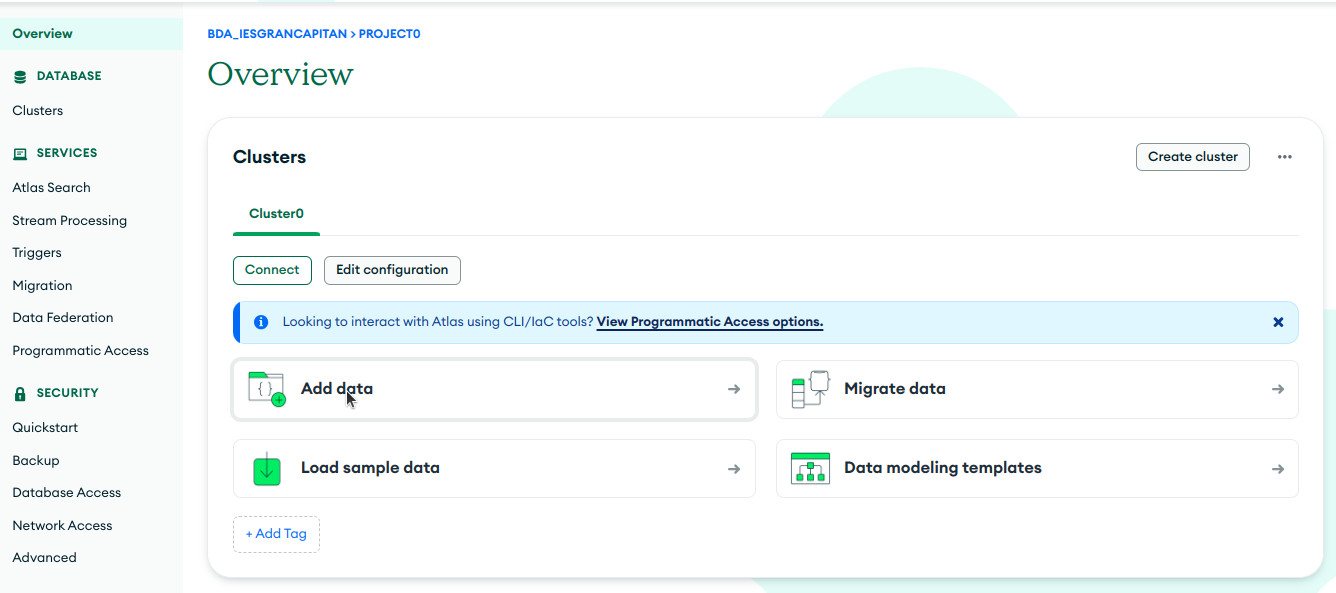The image size is (1336, 593).
Task: Click the arrow on Load sample data card
Action: point(734,468)
